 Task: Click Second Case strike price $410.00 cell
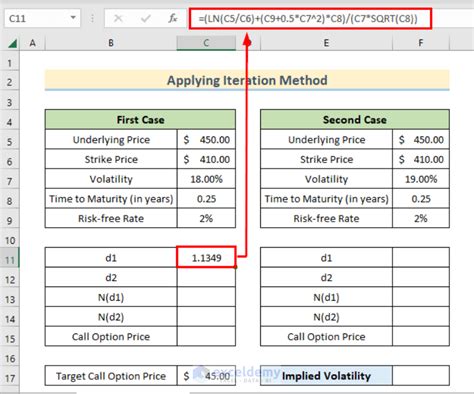click(x=421, y=159)
